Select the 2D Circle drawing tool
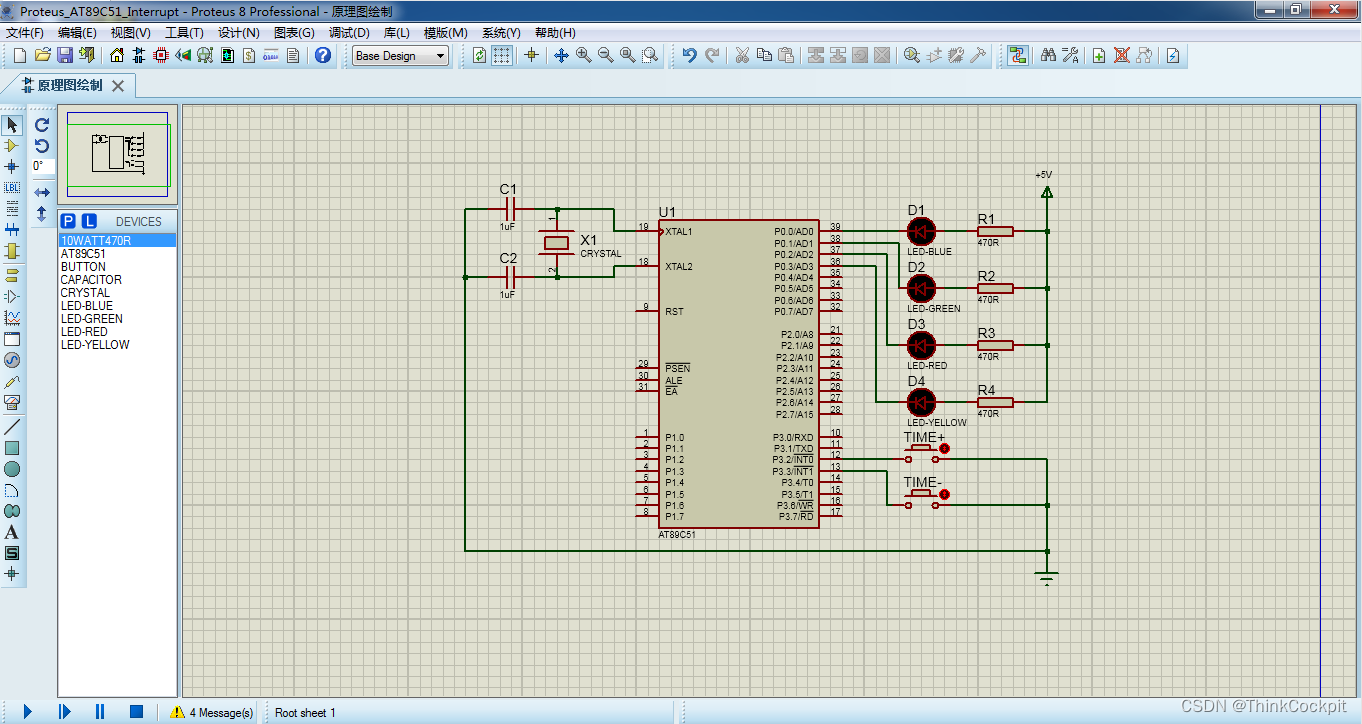 [x=12, y=469]
